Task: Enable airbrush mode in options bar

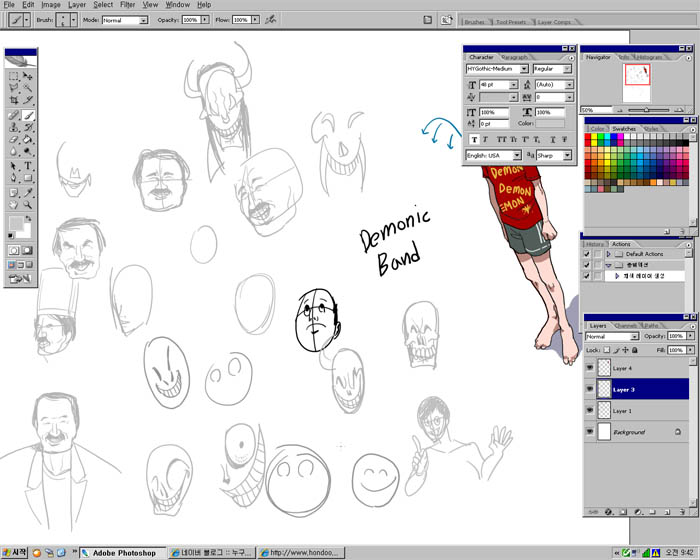Action: tap(271, 20)
